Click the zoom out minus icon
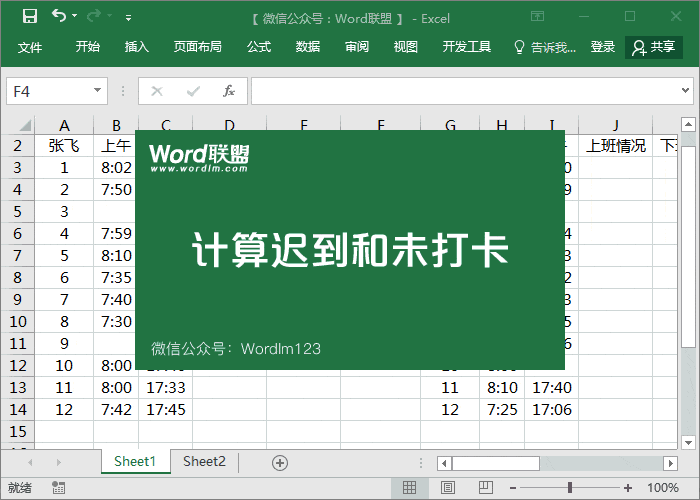 click(x=511, y=488)
